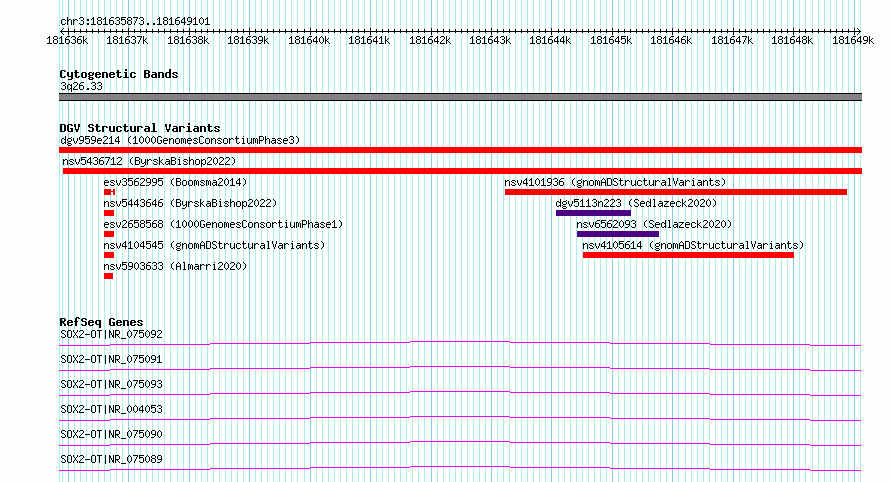Click the Cytogenetic Bands track title
Image resolution: width=890 pixels, height=482 pixels.
[119, 74]
